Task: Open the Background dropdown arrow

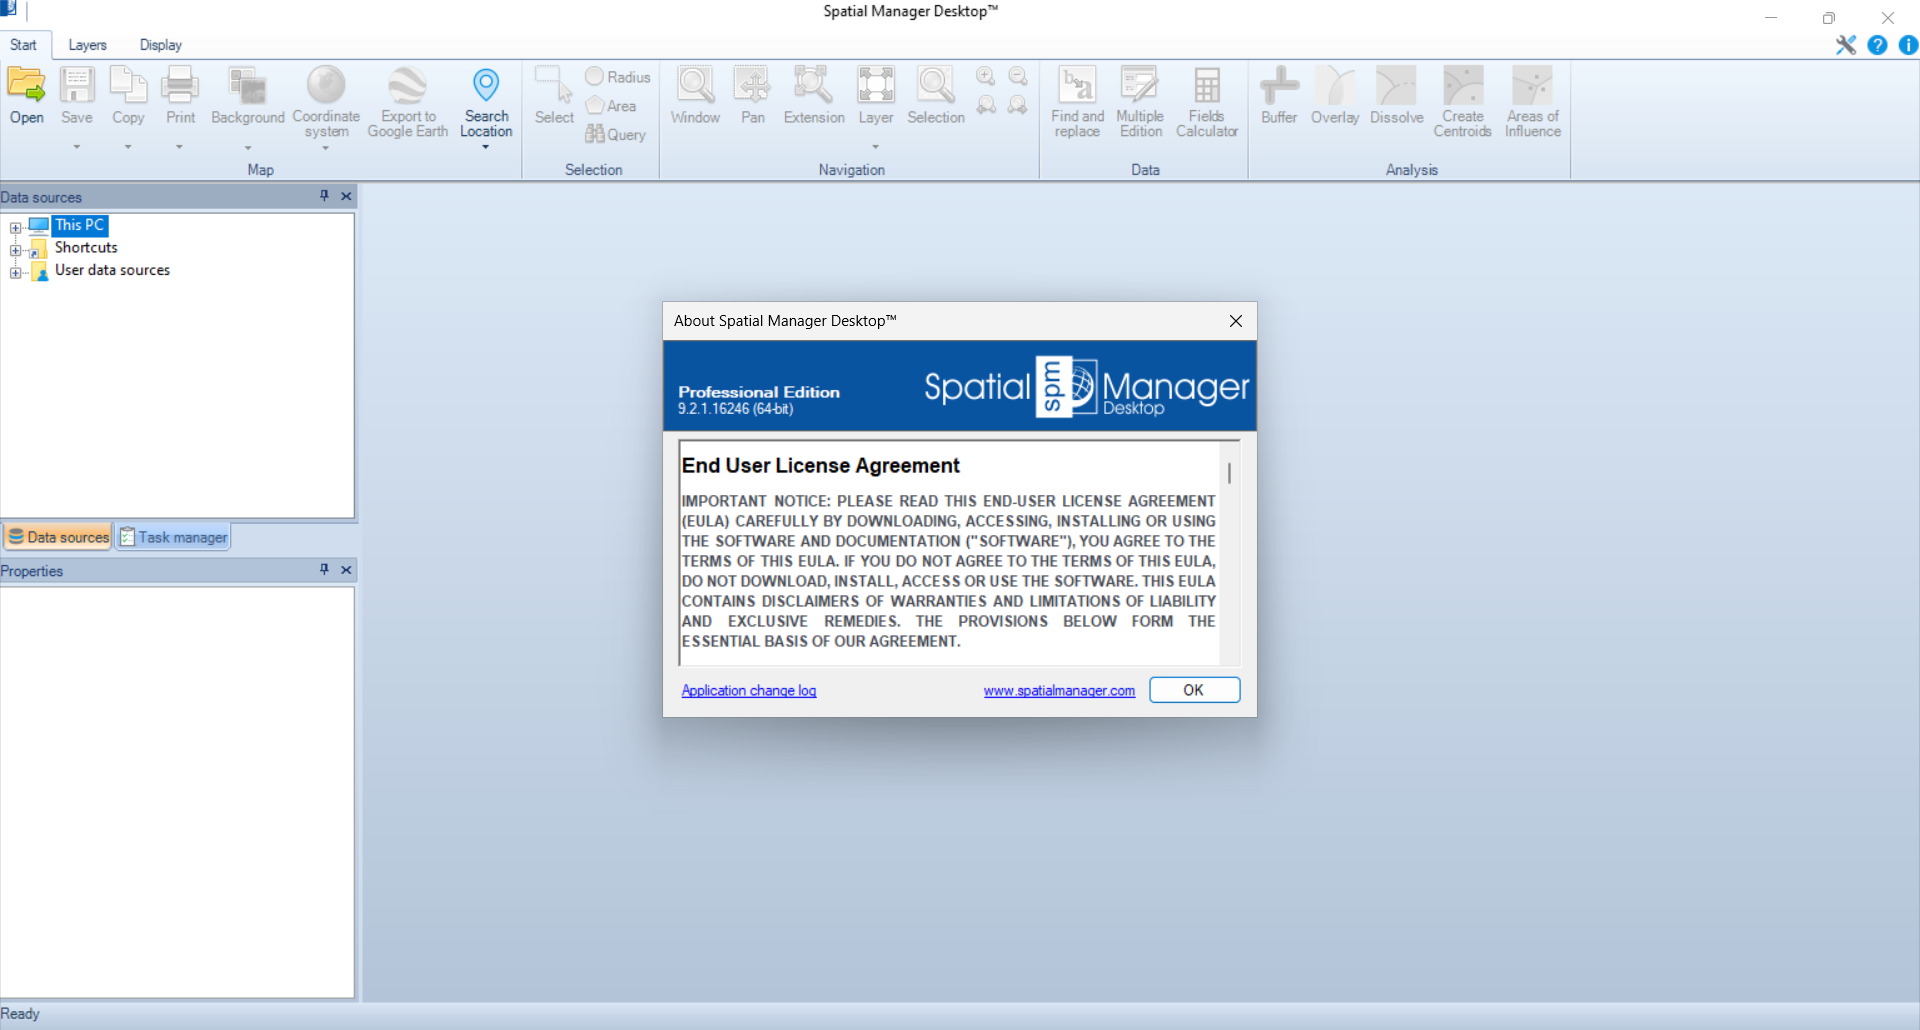Action: click(247, 148)
